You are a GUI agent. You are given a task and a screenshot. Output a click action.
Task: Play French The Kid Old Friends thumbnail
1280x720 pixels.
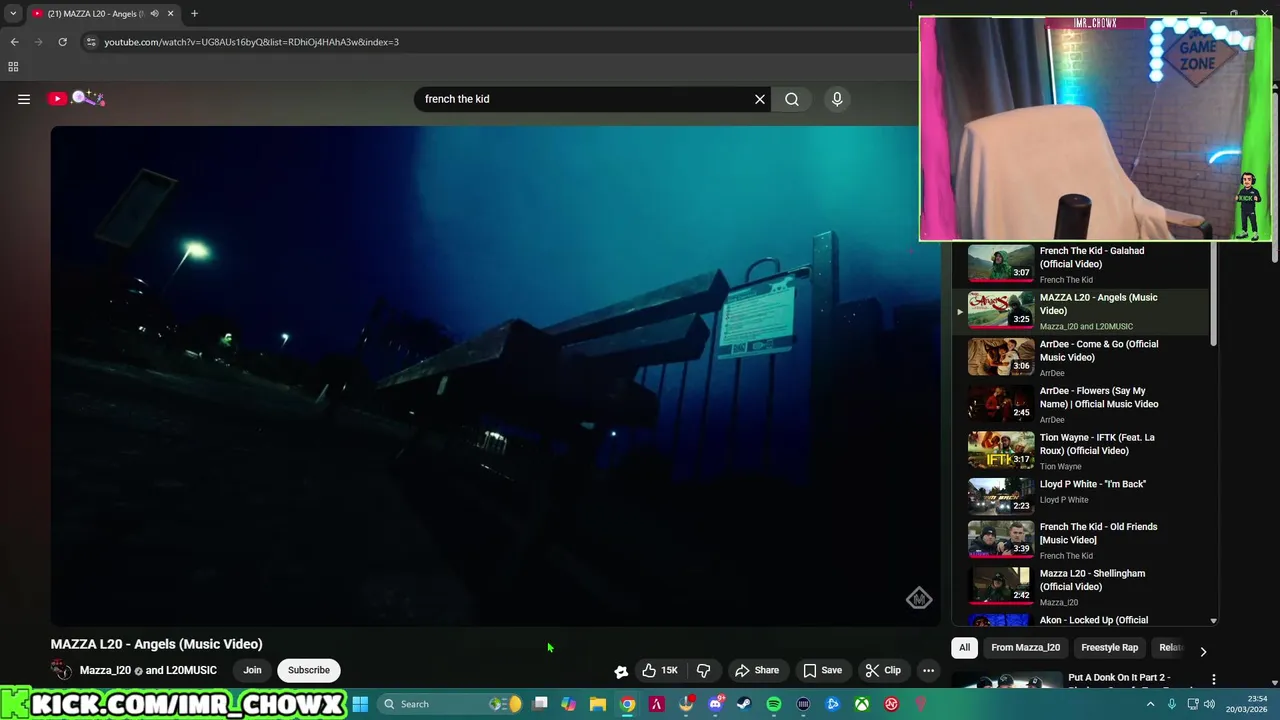(1001, 539)
